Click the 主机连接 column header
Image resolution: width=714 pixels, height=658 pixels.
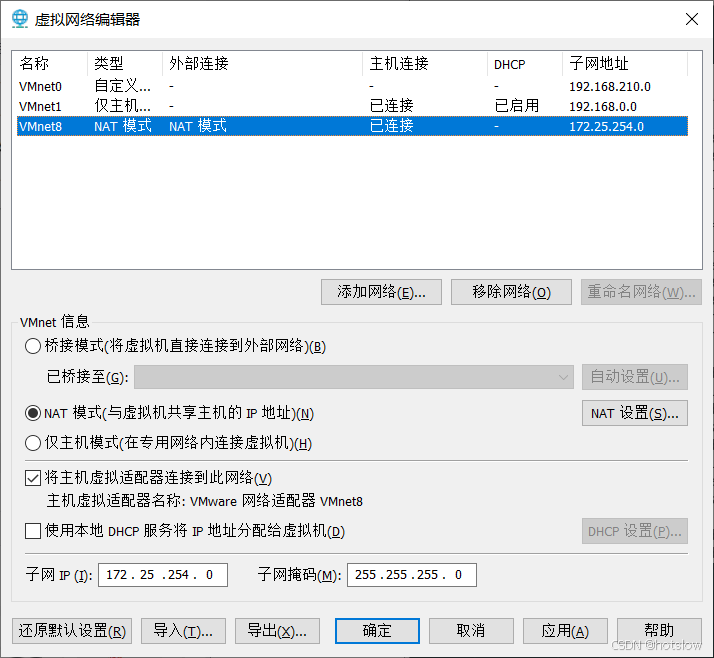coord(425,64)
